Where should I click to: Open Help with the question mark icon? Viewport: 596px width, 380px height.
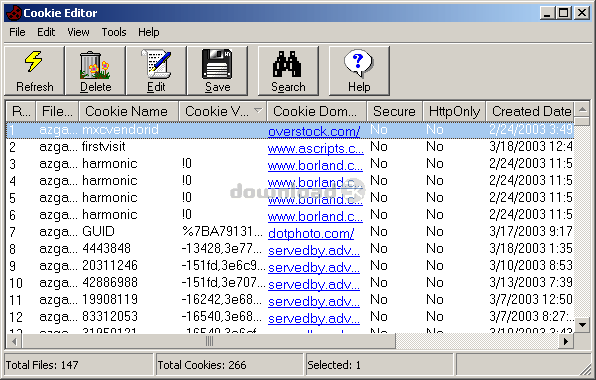point(359,63)
